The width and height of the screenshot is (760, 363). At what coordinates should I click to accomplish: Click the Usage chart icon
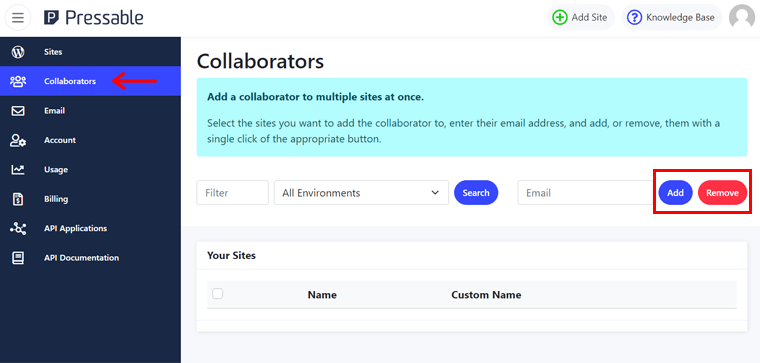(18, 170)
